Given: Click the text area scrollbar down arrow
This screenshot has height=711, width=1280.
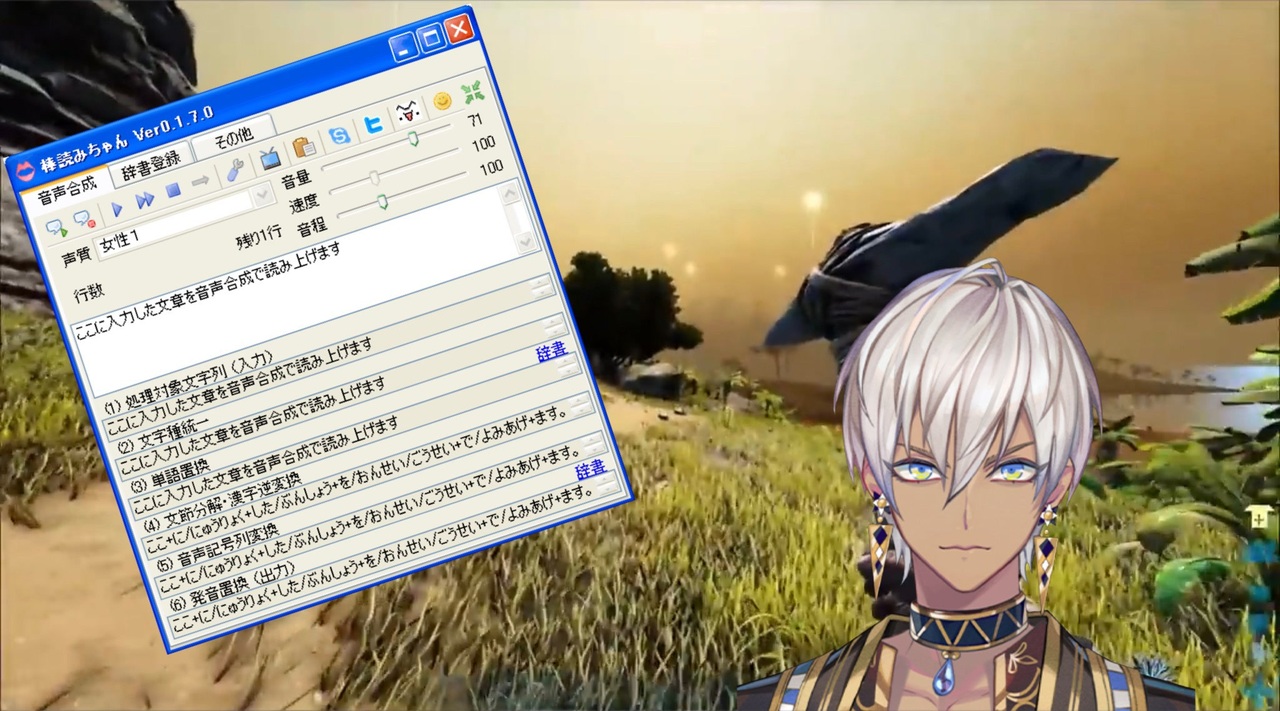Looking at the screenshot, I should click(526, 241).
